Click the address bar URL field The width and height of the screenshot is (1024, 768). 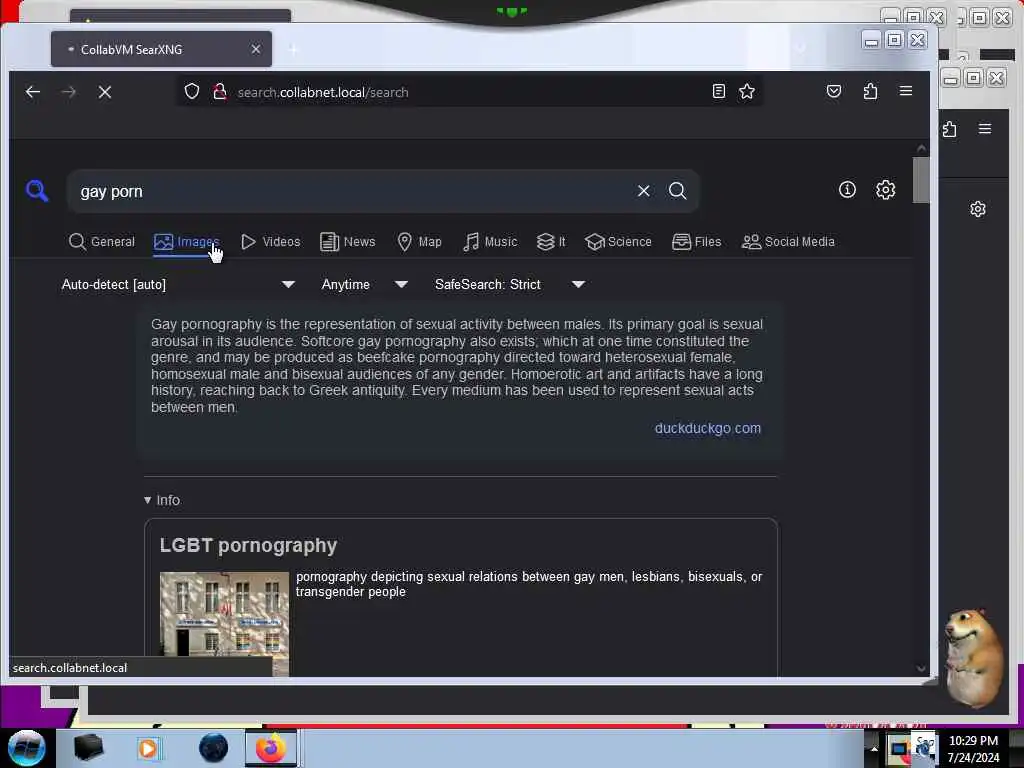(x=470, y=92)
